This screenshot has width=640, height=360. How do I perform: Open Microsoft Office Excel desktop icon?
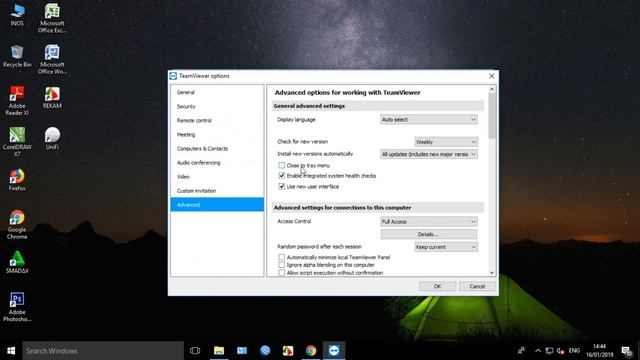tap(52, 18)
